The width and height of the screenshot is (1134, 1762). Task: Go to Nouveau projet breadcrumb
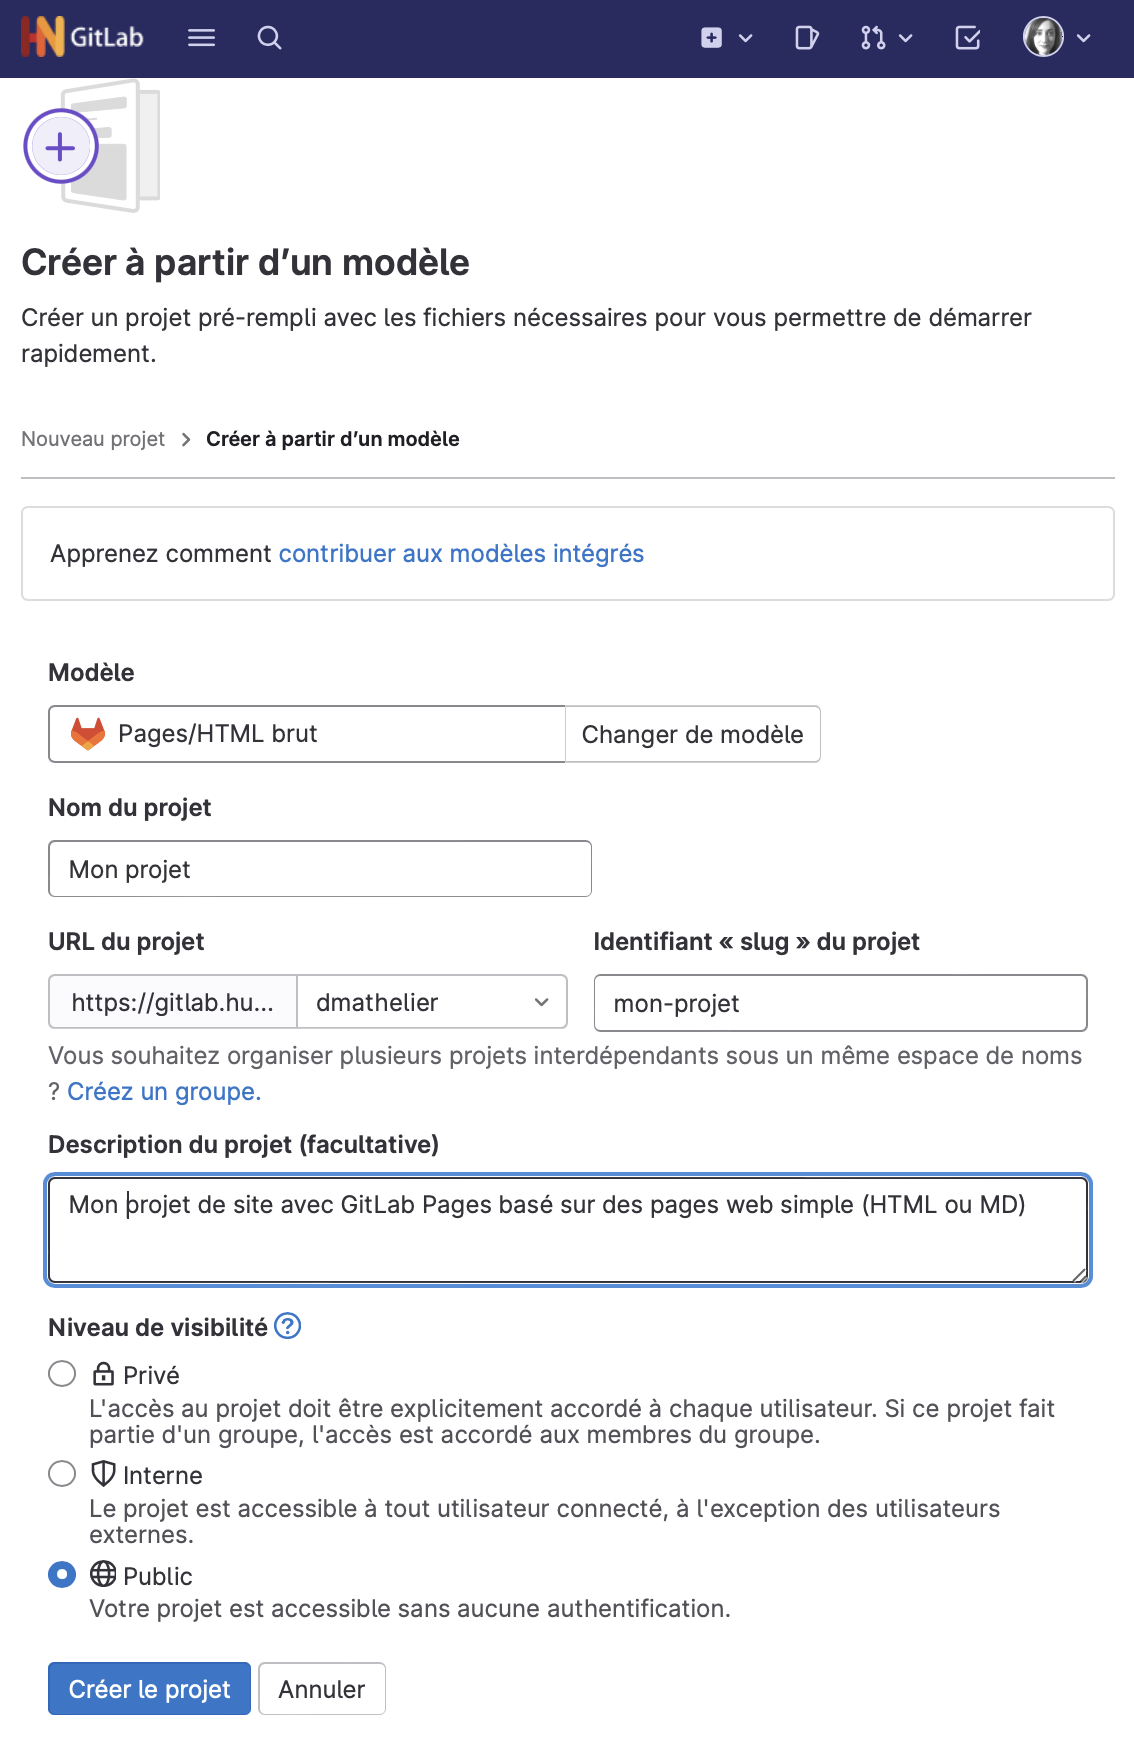tap(93, 439)
